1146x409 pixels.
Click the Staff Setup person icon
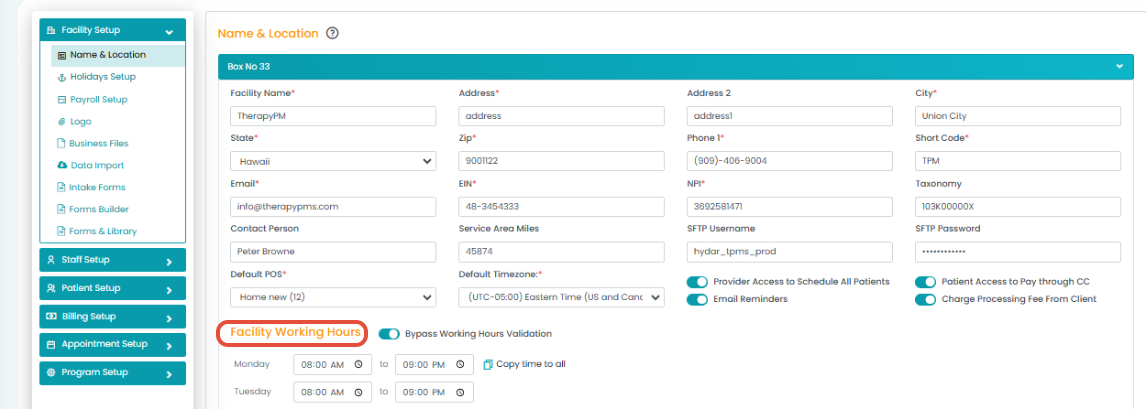[x=51, y=260]
